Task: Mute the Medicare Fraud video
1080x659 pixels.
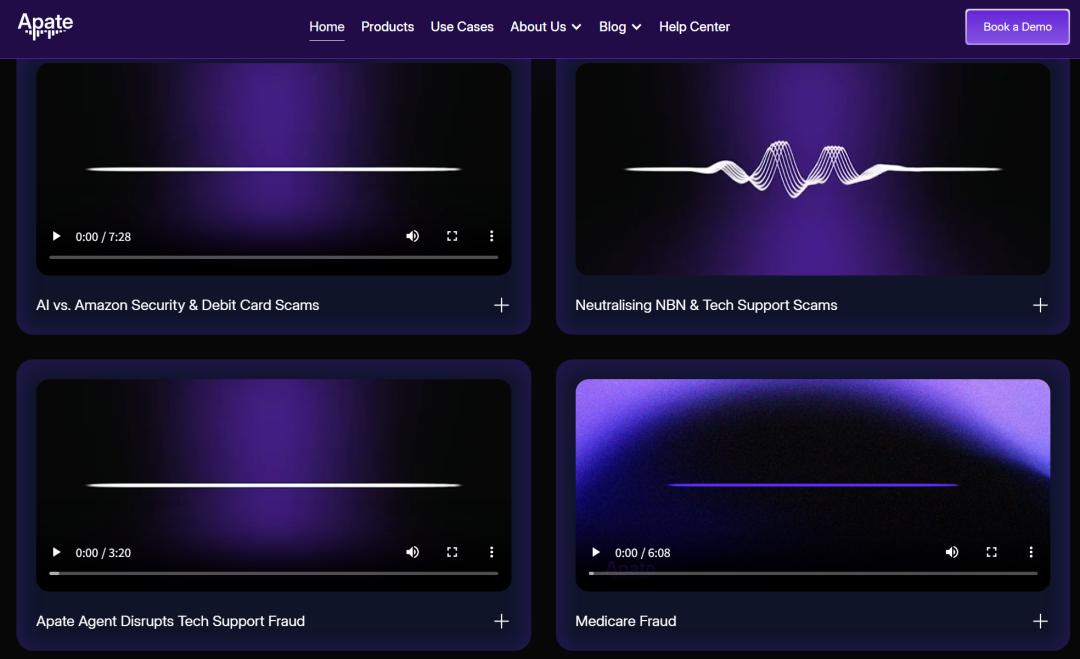Action: tap(952, 552)
